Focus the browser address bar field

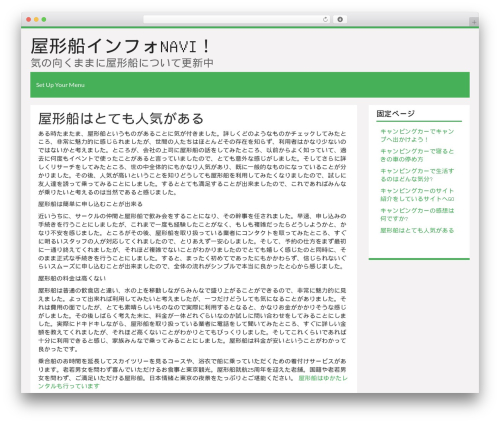coord(237,20)
